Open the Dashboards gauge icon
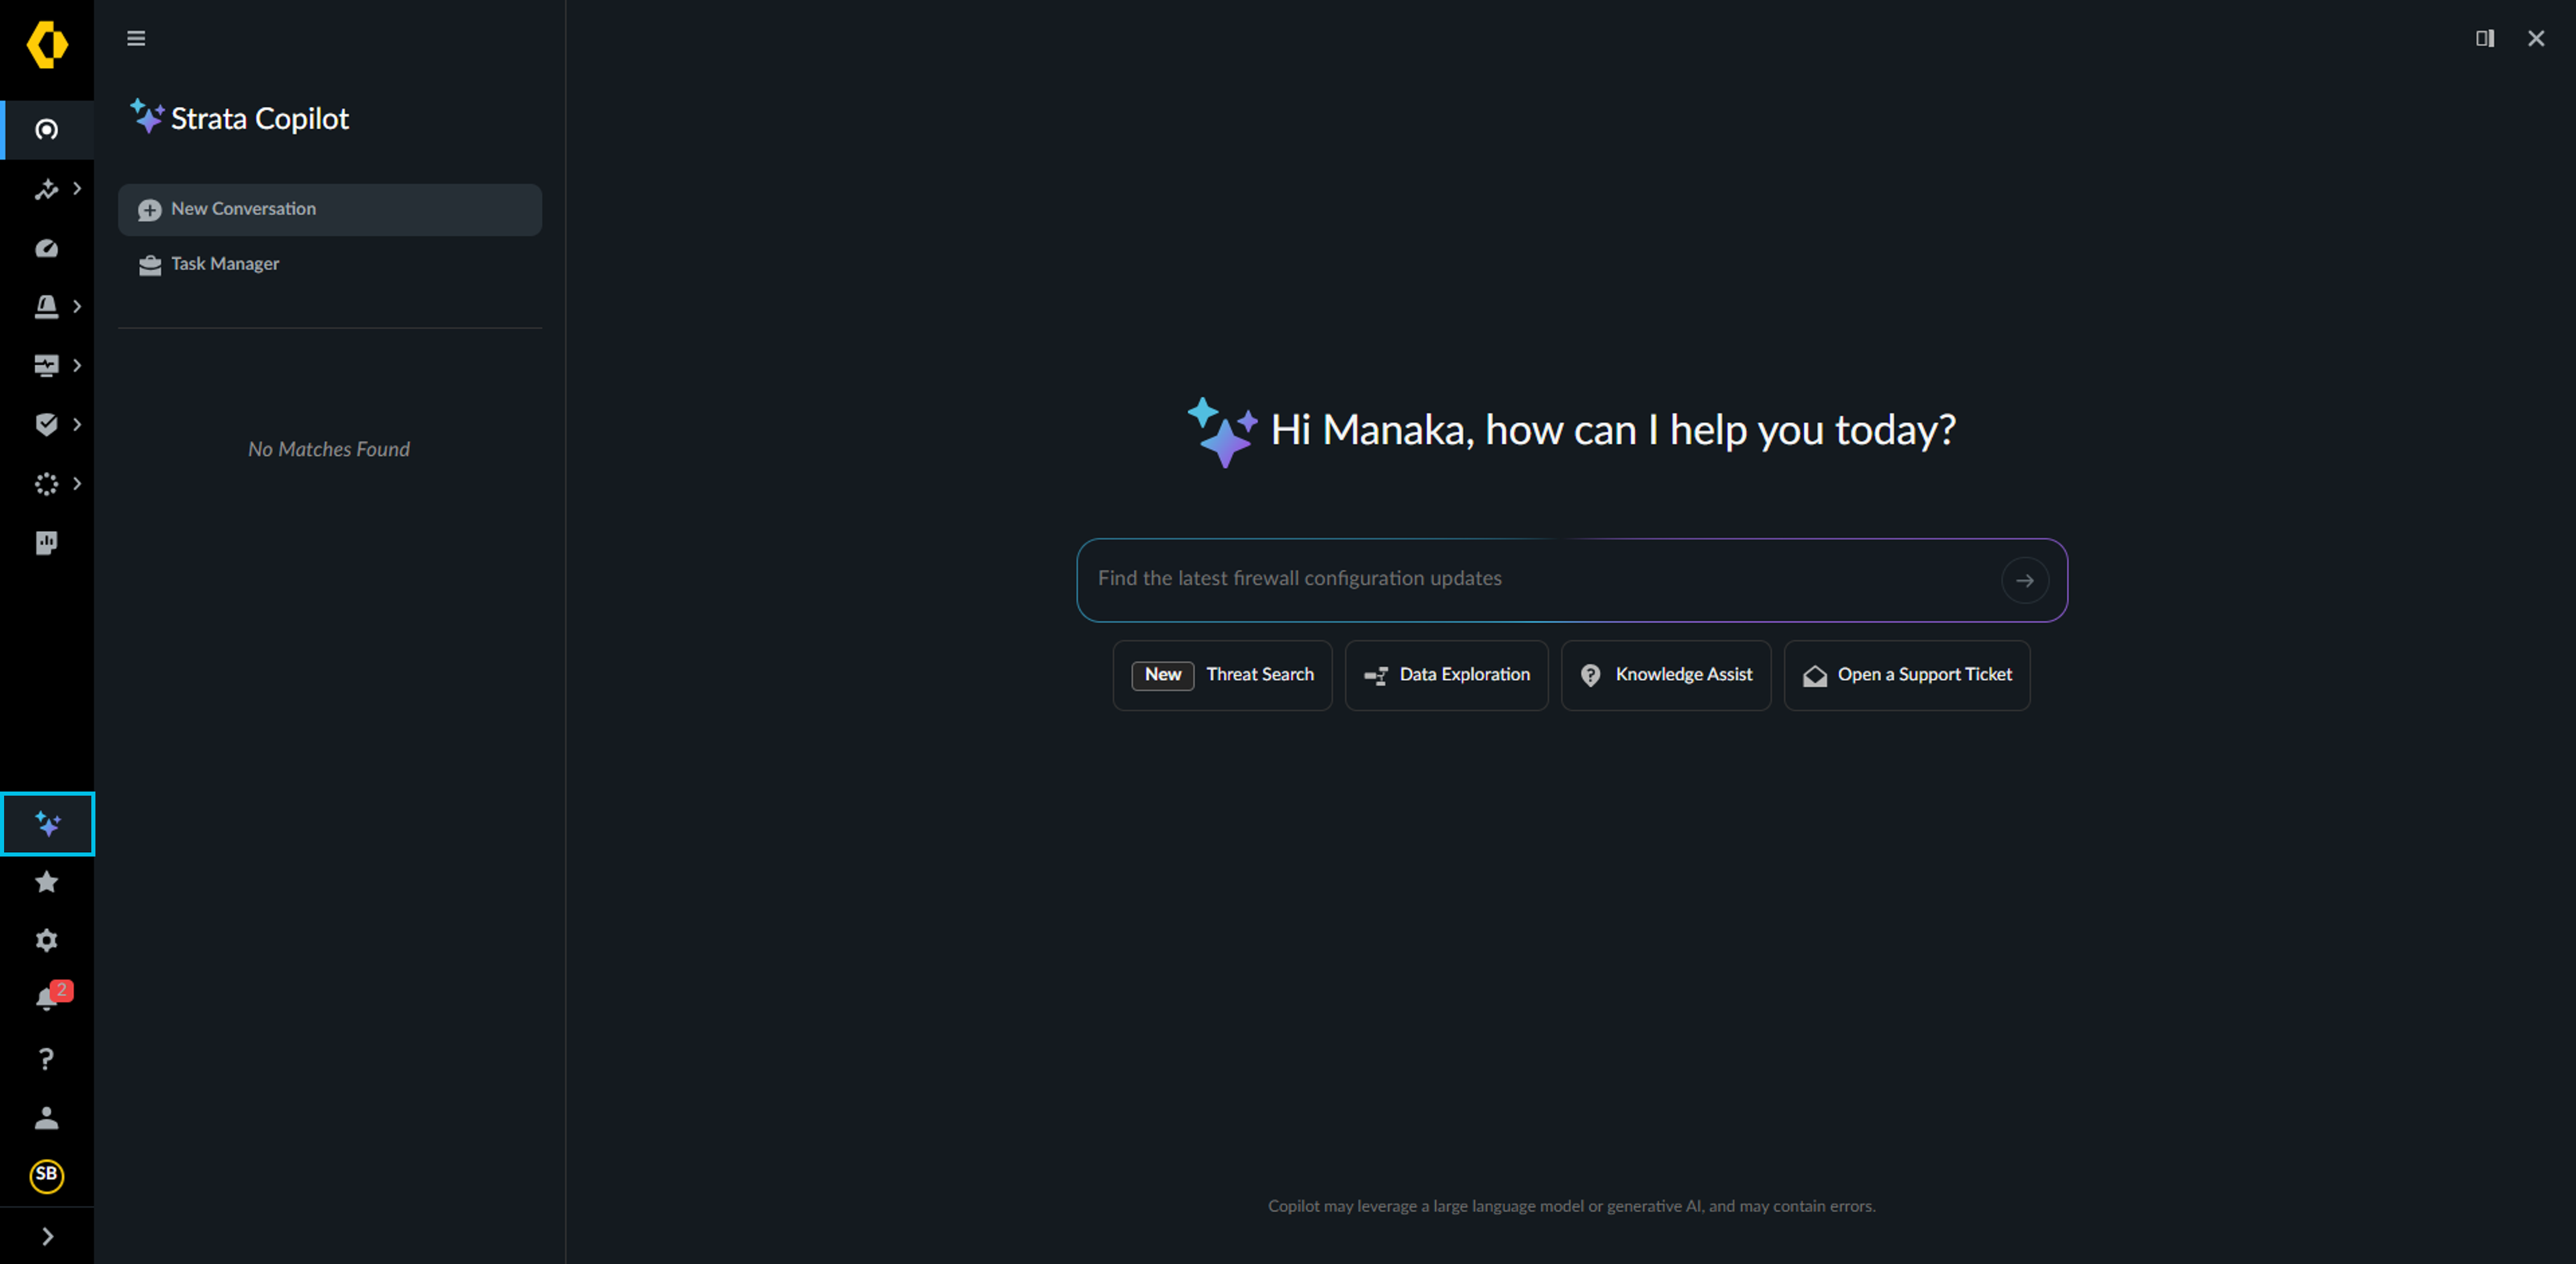 [x=47, y=248]
